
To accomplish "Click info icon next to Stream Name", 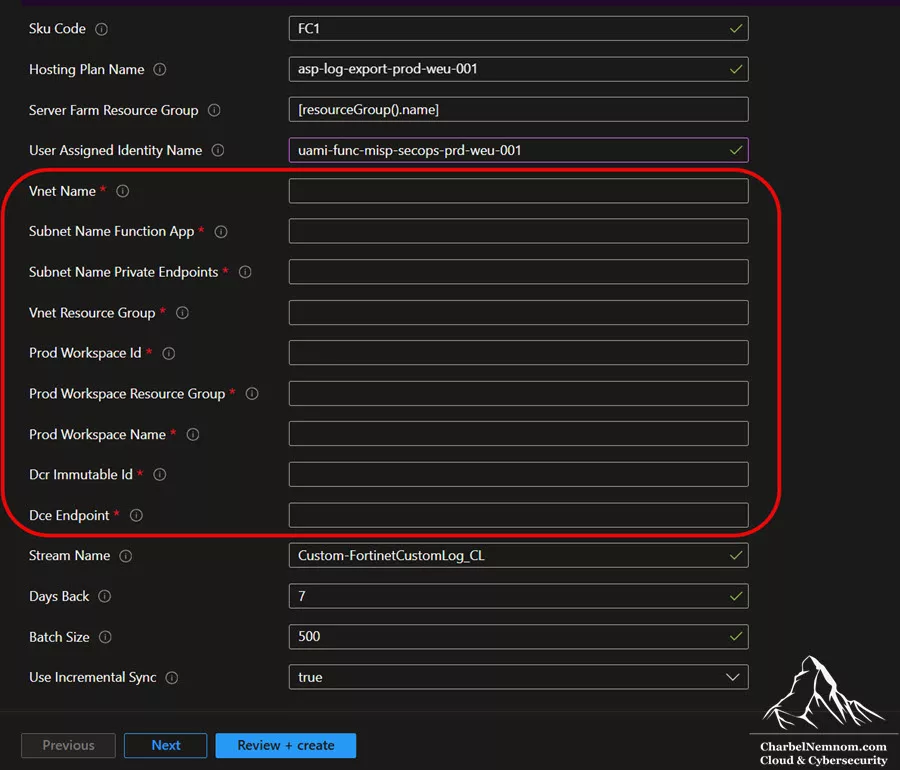I will click(125, 556).
